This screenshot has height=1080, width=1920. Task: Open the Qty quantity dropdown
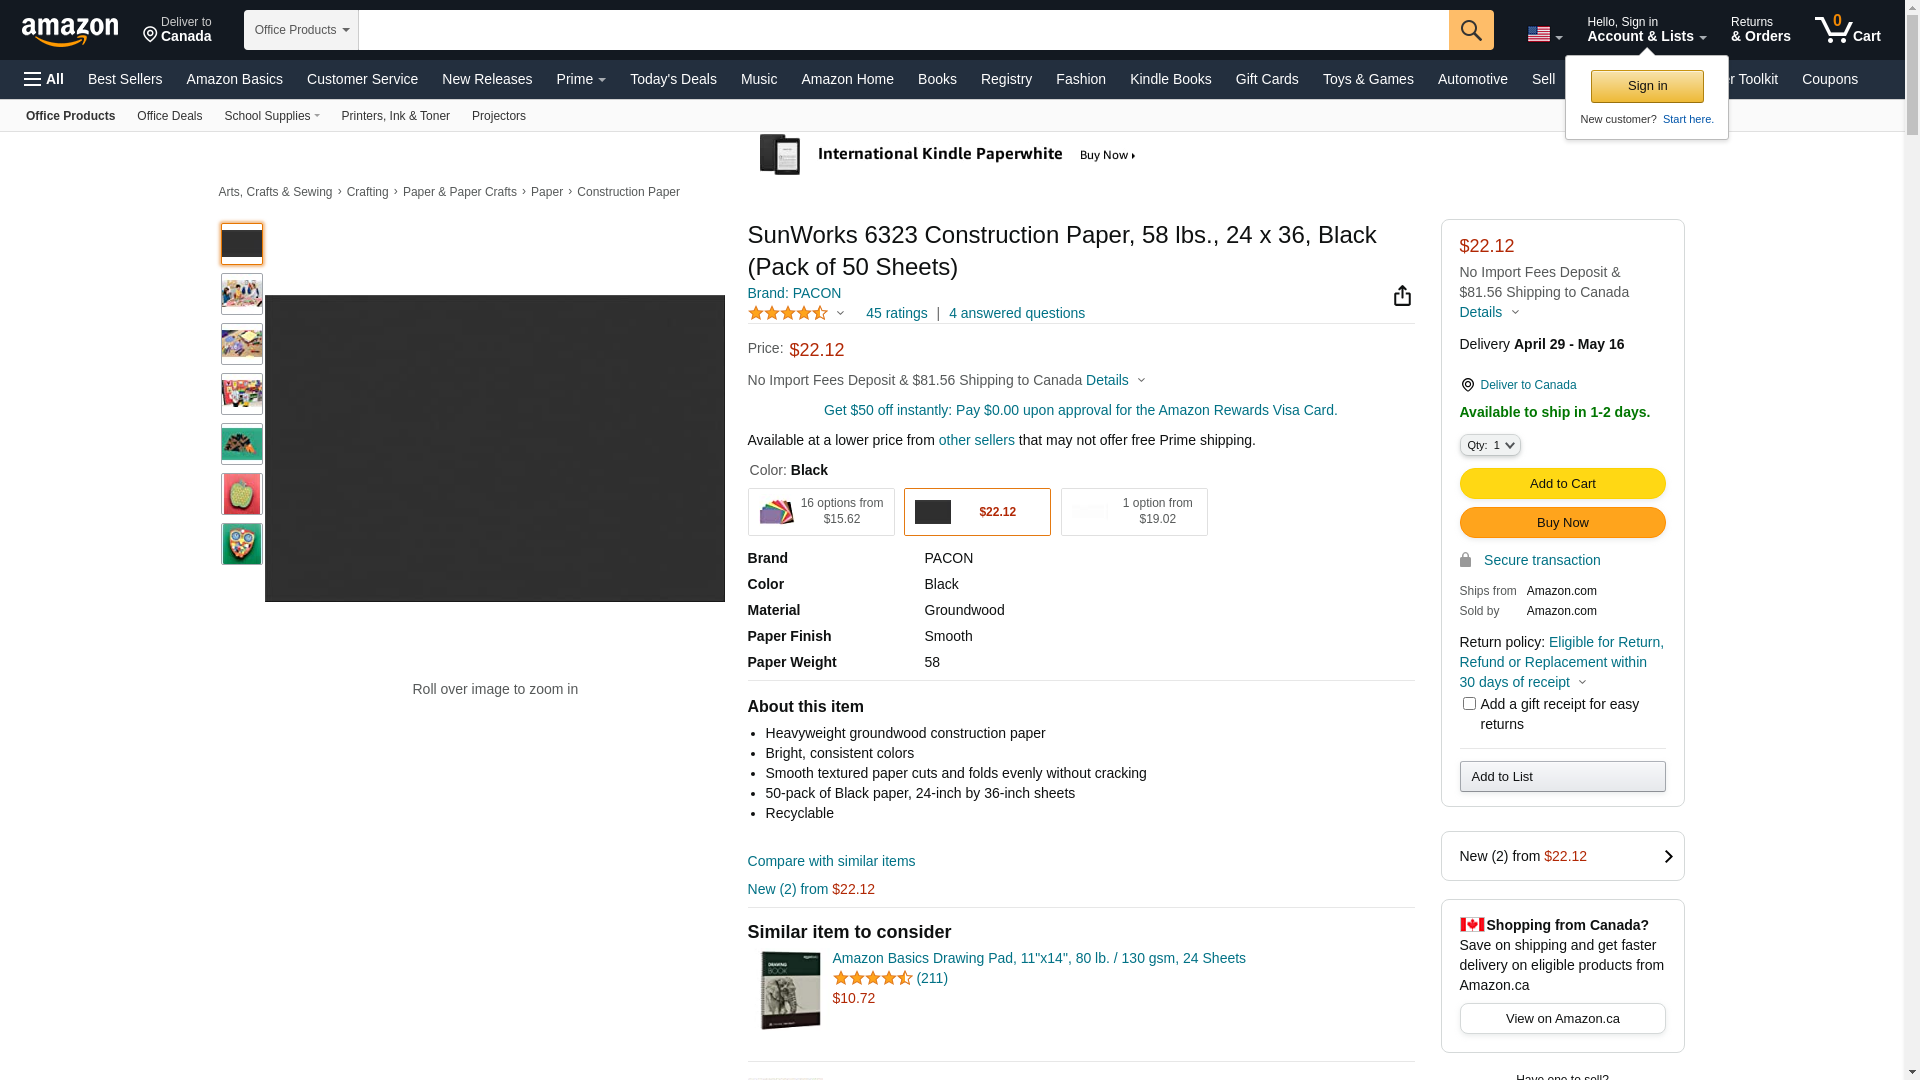point(1489,445)
